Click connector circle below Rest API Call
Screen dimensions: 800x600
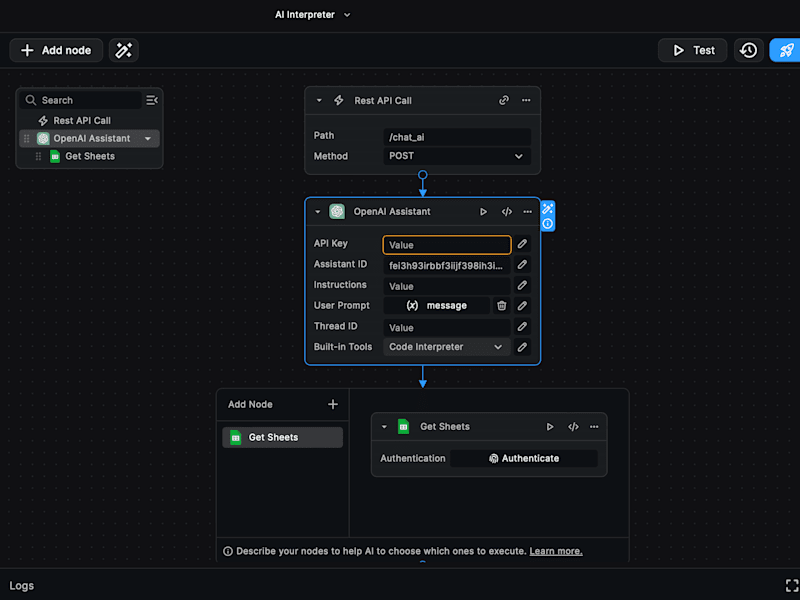click(x=422, y=175)
